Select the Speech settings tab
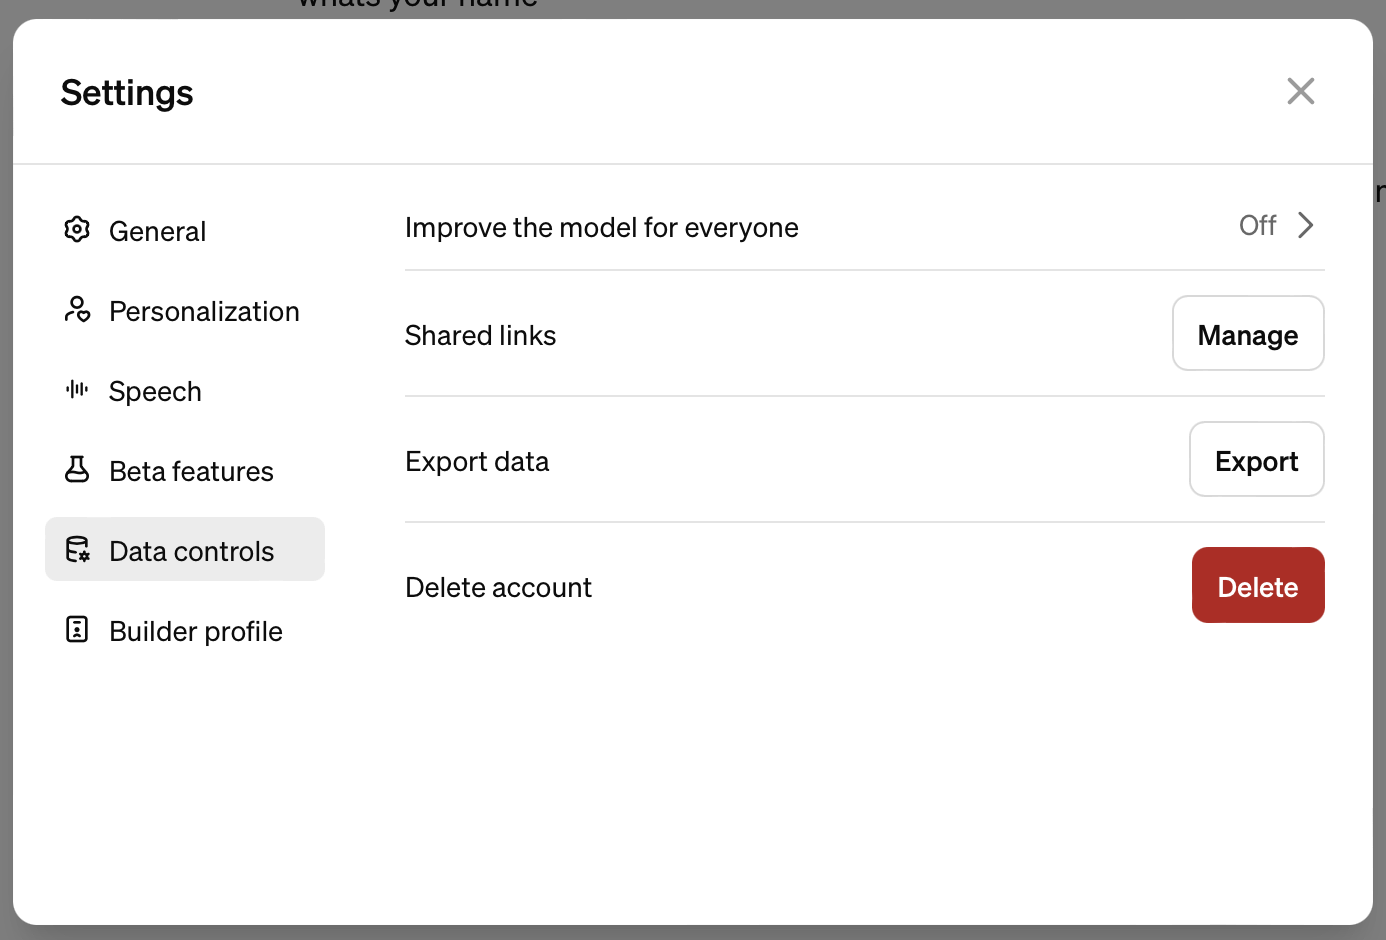This screenshot has height=940, width=1386. pyautogui.click(x=155, y=391)
